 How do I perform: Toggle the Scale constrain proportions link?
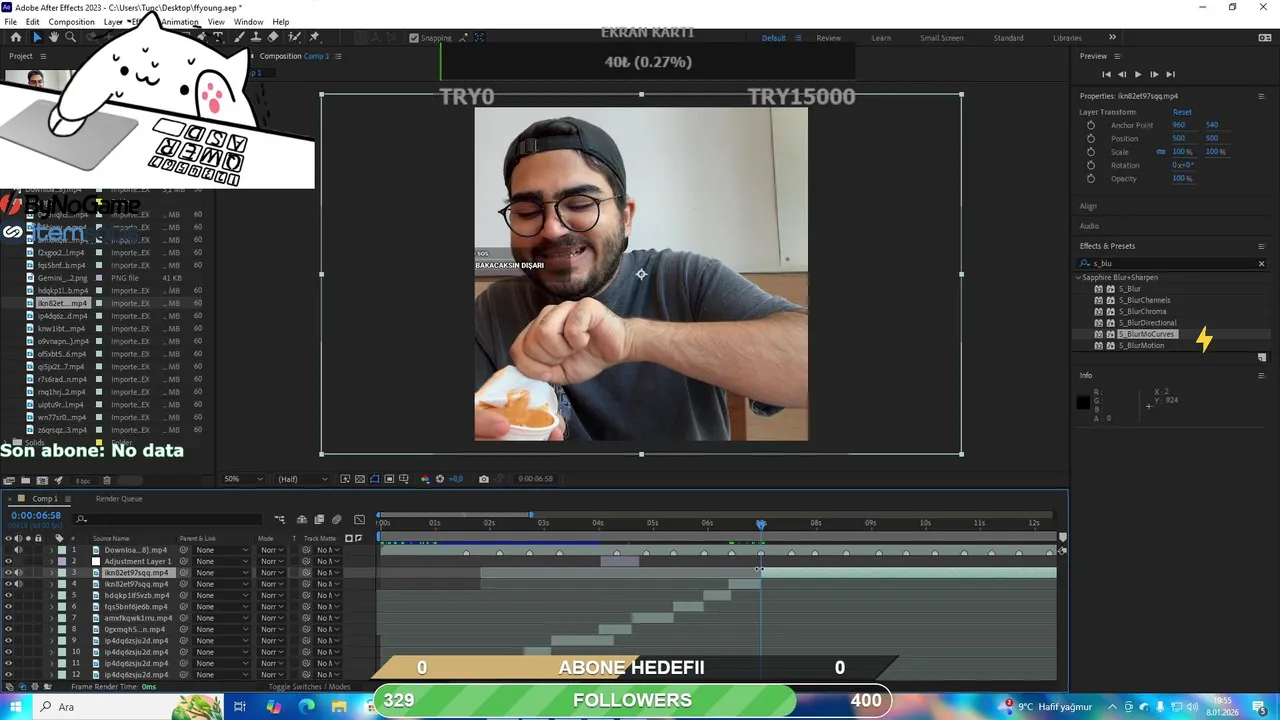pos(1161,152)
